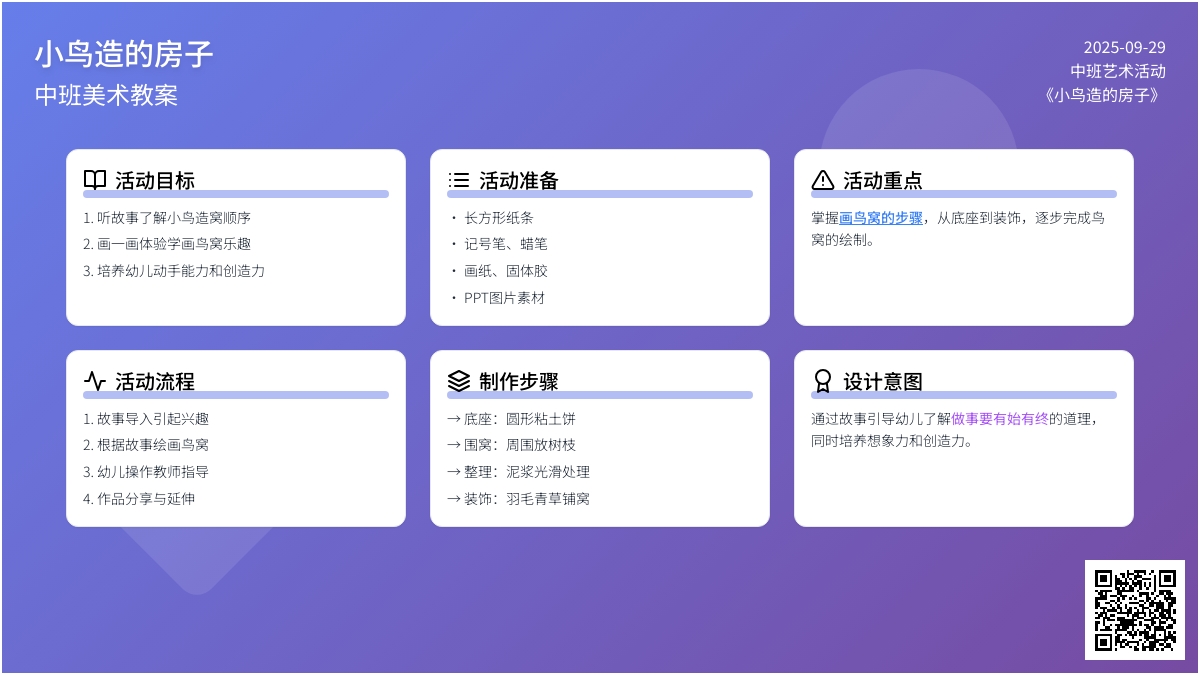
Task: Click the award ribbon icon beside 设计意图
Action: point(823,381)
